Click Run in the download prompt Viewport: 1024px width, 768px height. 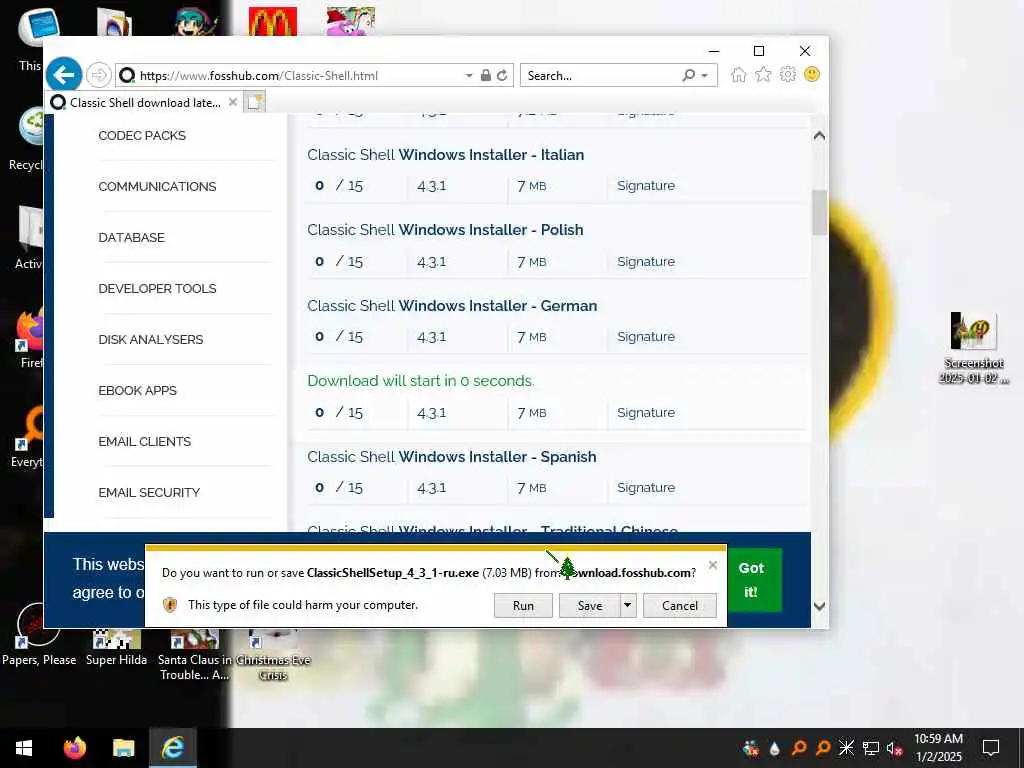point(523,605)
